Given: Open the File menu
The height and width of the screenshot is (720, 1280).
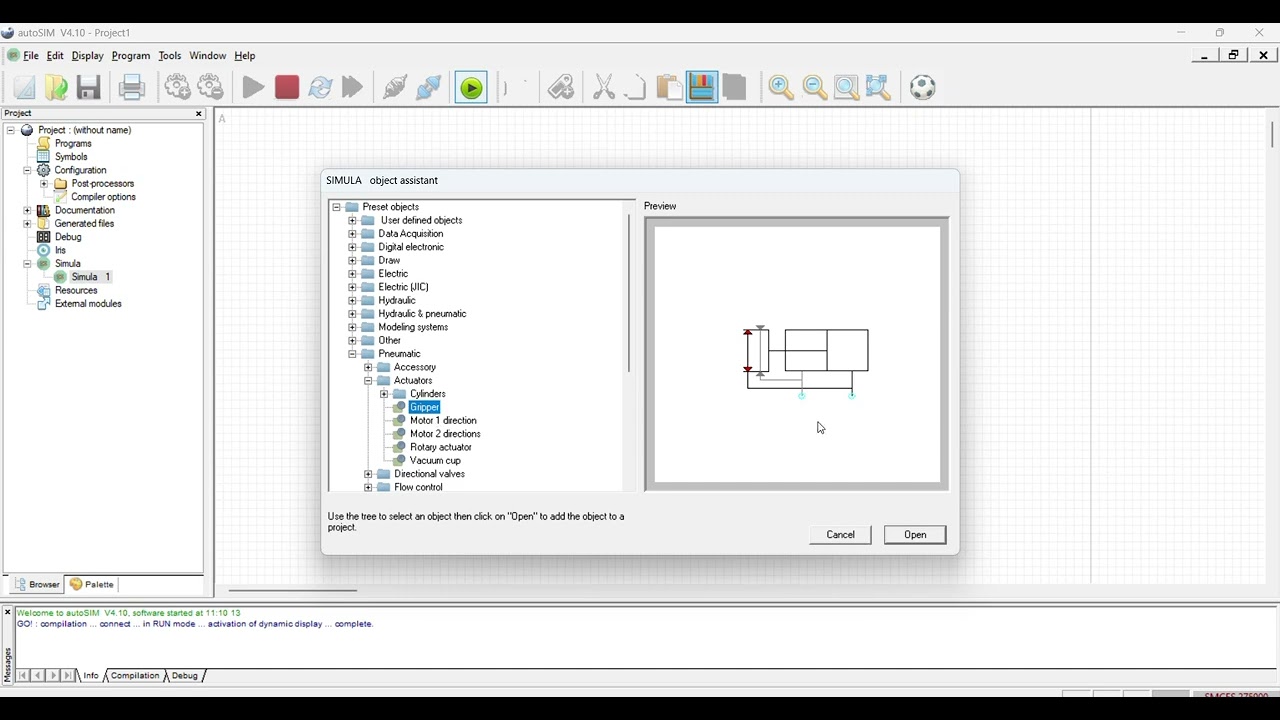Looking at the screenshot, I should (31, 56).
